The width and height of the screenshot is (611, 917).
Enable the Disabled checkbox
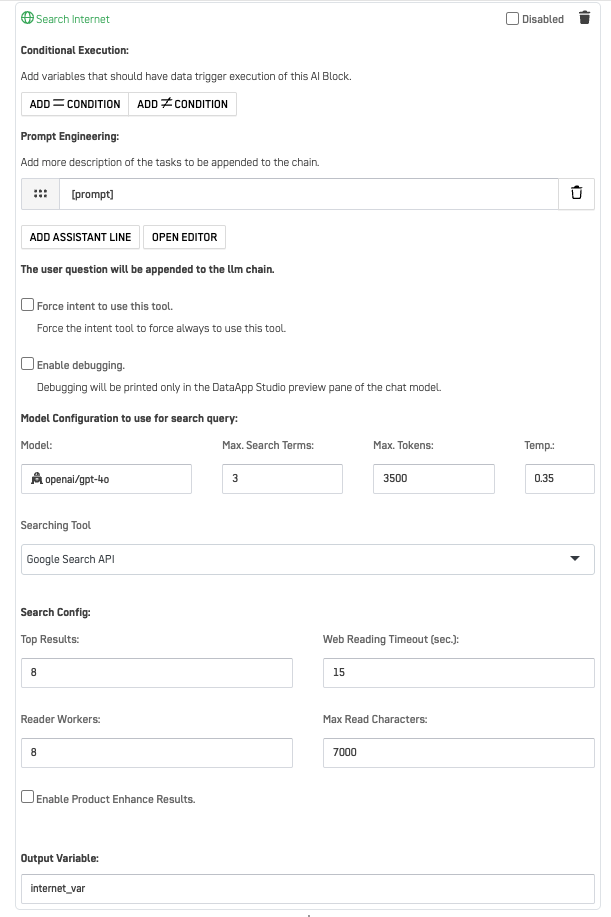click(511, 17)
